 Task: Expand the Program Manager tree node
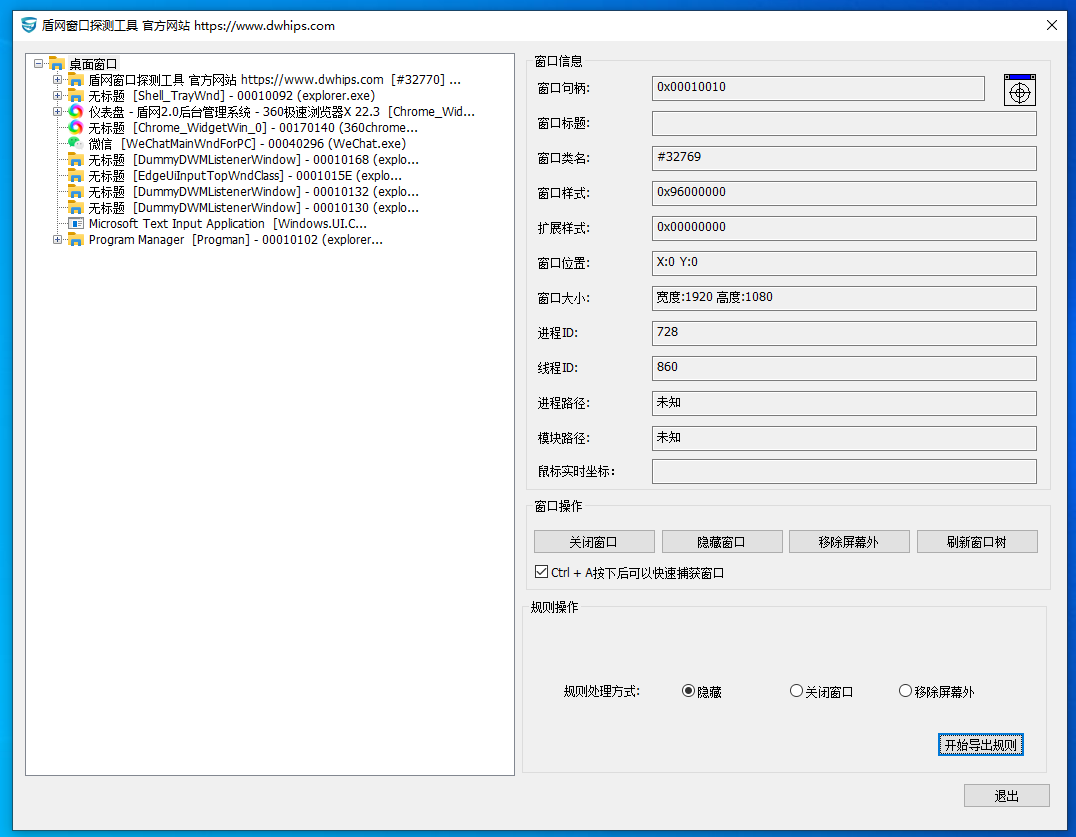click(58, 240)
